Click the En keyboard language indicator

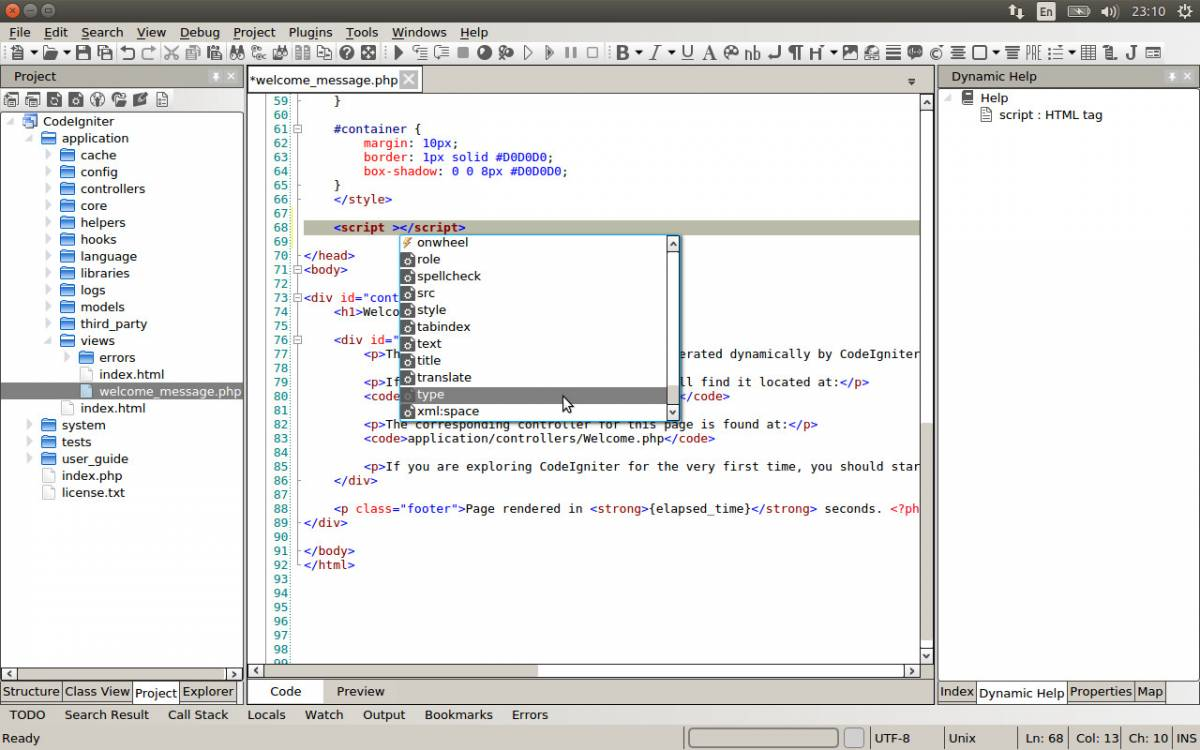tap(1046, 11)
